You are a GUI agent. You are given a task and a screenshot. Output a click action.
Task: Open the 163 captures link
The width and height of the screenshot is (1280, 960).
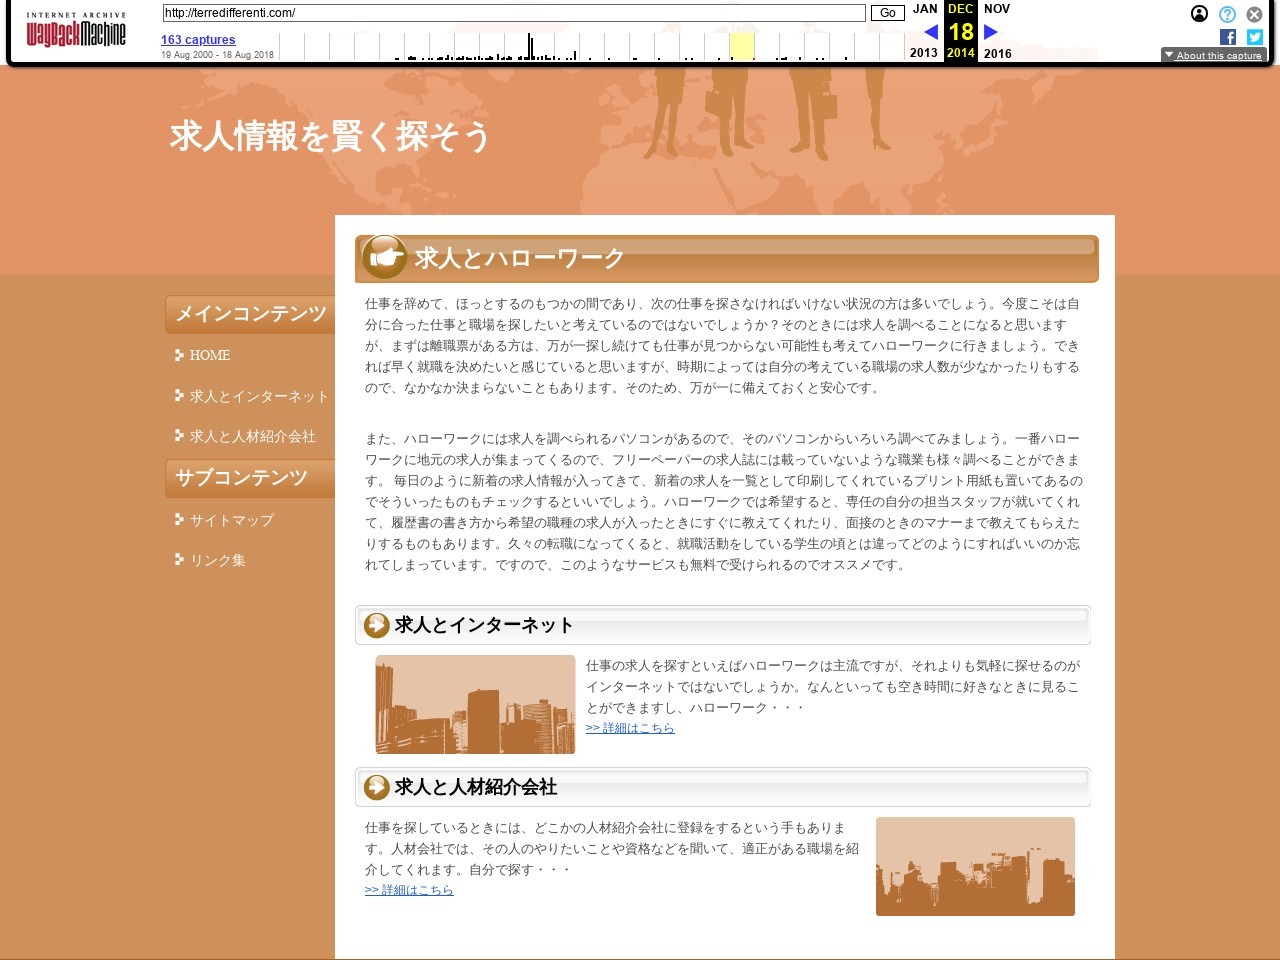(198, 40)
